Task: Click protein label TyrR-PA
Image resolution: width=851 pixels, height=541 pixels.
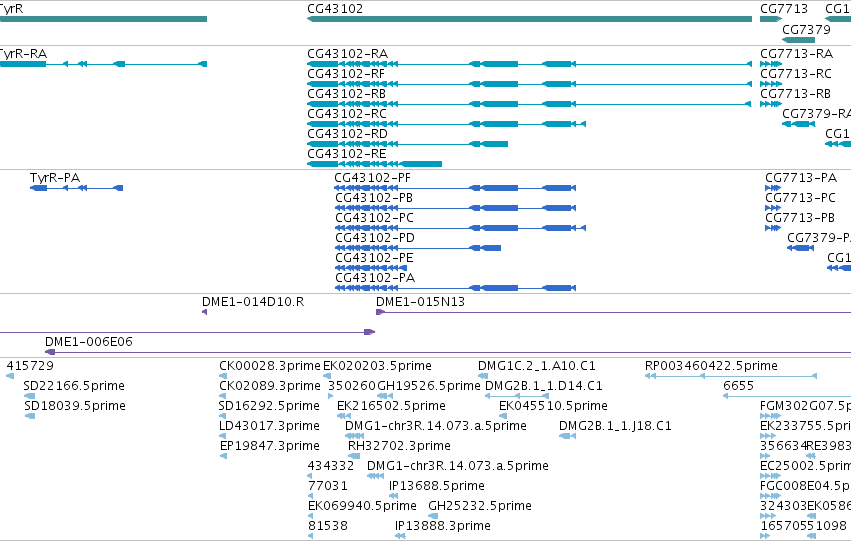Action: (55, 178)
